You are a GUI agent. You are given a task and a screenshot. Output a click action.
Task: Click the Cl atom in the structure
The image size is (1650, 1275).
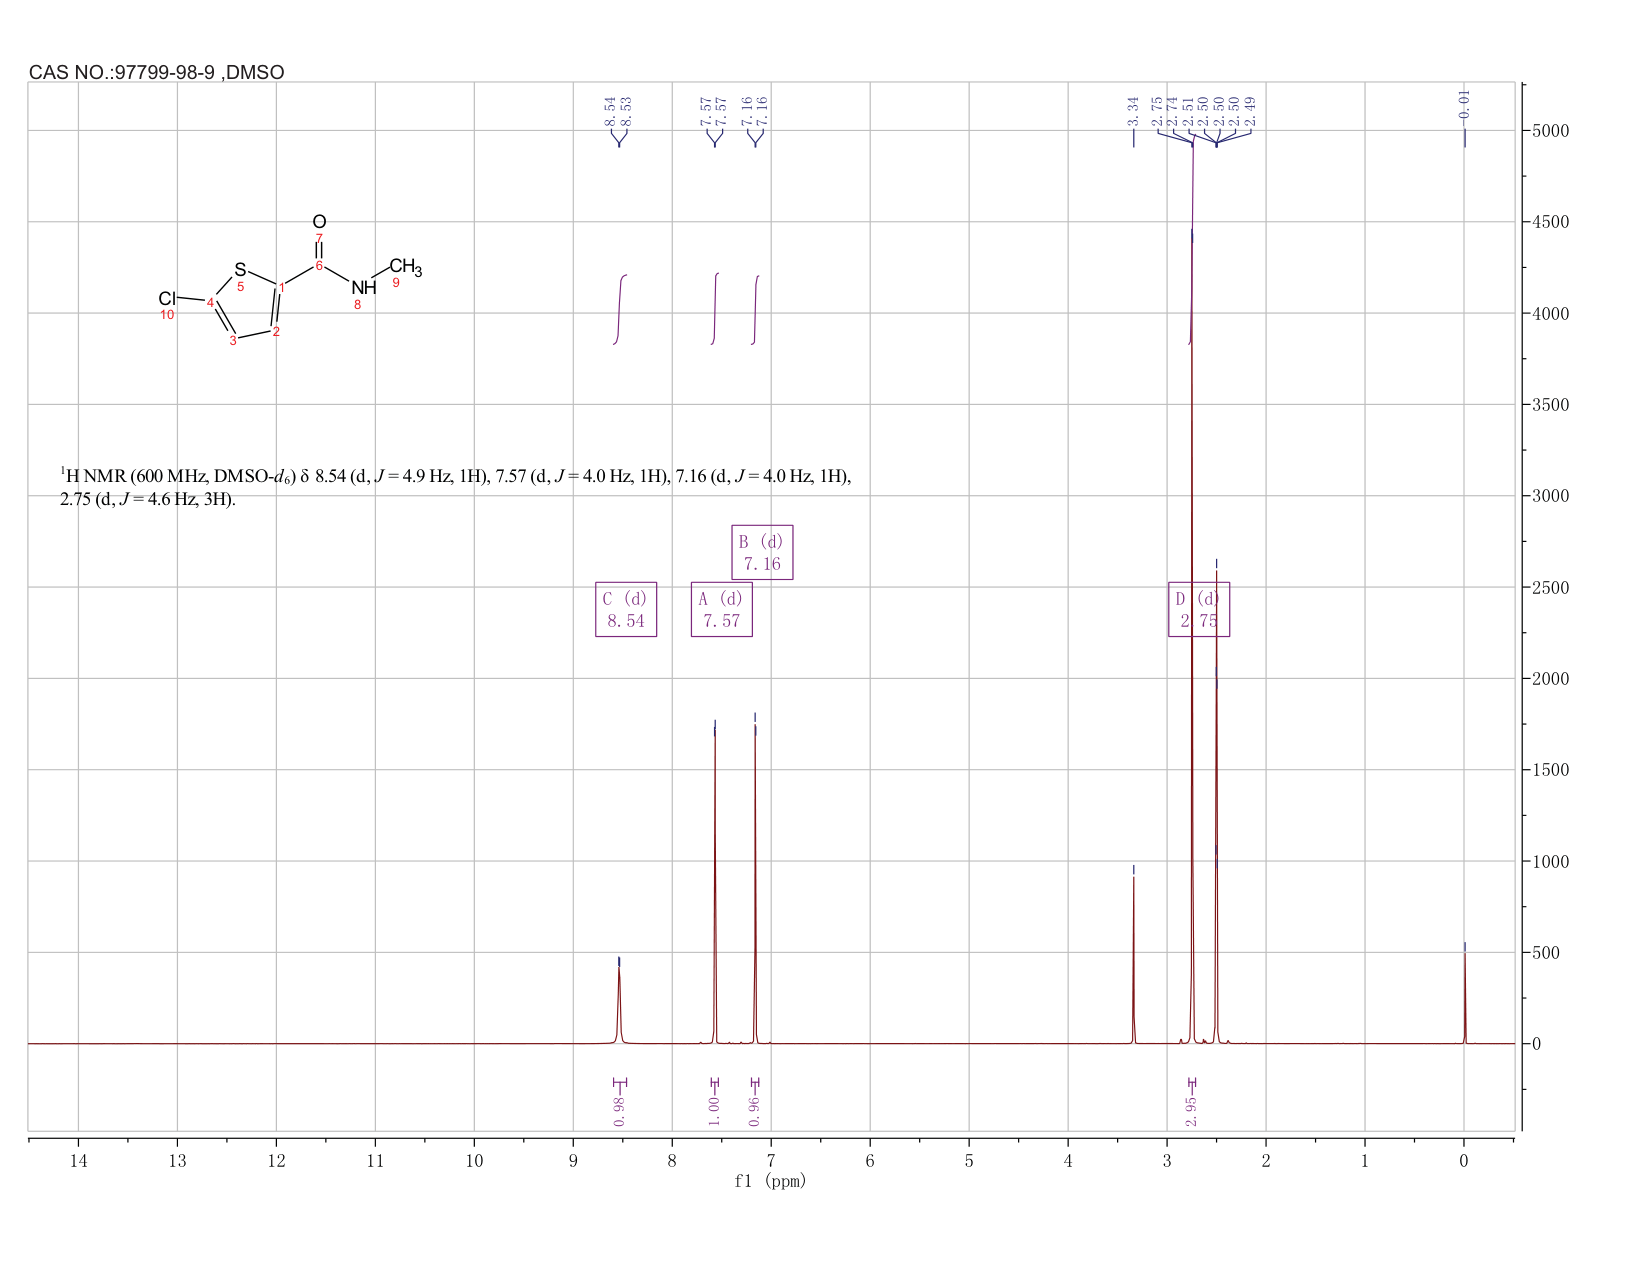point(167,298)
